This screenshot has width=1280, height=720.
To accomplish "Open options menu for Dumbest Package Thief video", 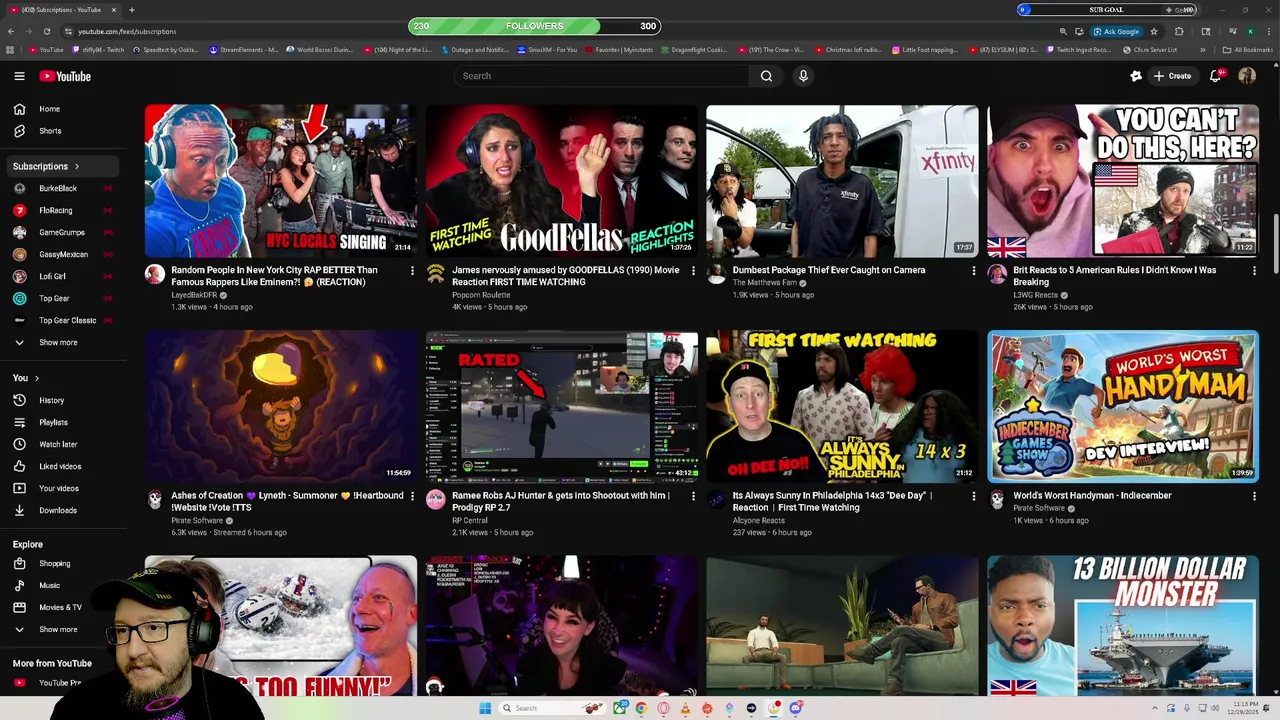I will tap(974, 270).
